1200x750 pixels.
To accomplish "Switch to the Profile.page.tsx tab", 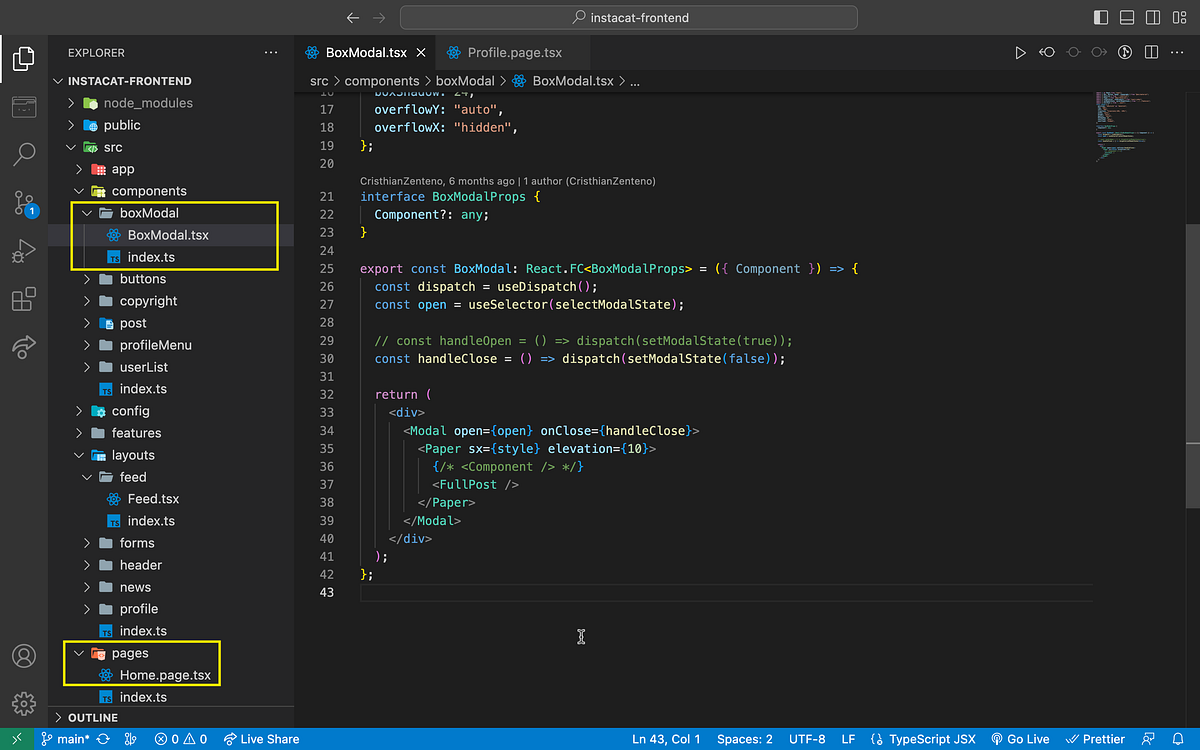I will point(512,52).
